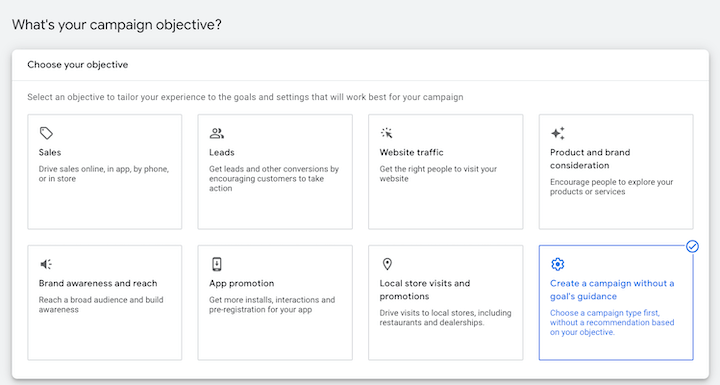This screenshot has width=720, height=385.
Task: Choose the Leads objective title
Action: click(x=222, y=152)
